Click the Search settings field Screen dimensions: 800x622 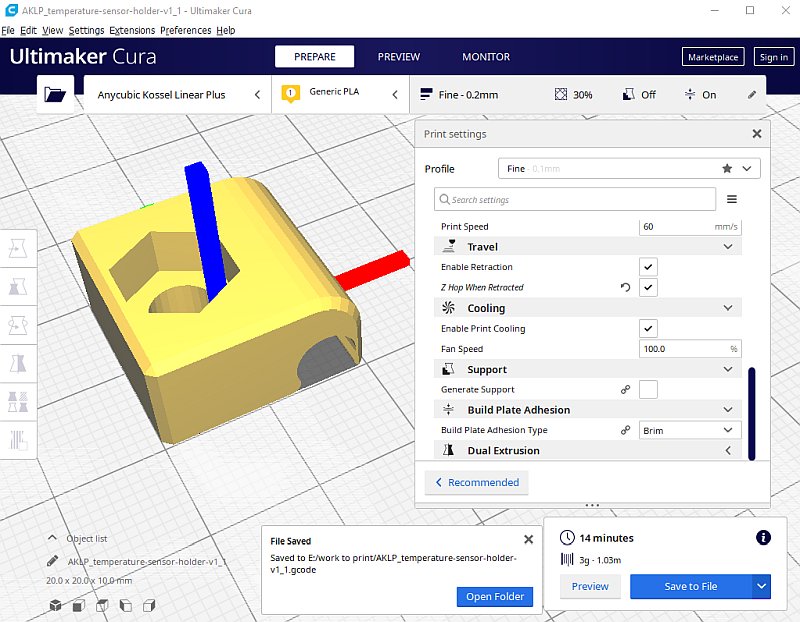tap(574, 200)
